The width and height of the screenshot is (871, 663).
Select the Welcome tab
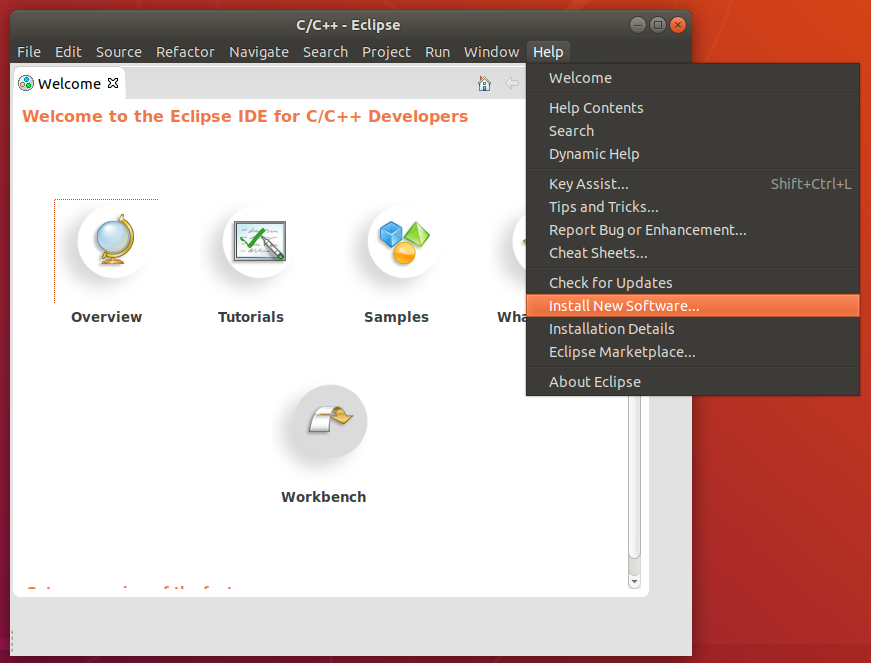pos(69,83)
